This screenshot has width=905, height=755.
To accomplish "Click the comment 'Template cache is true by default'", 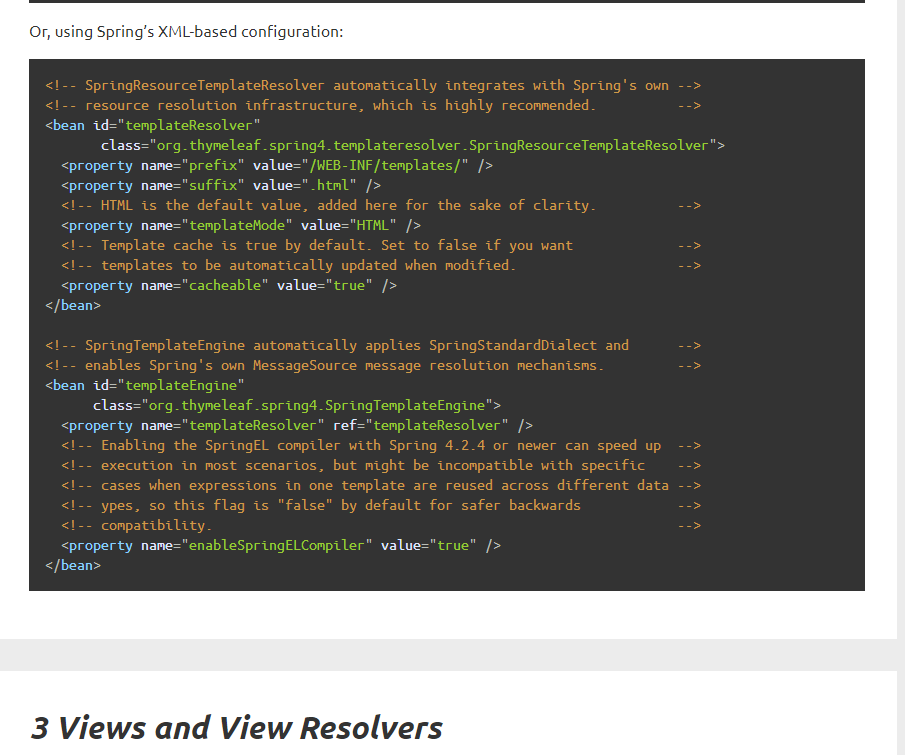I will click(x=381, y=245).
